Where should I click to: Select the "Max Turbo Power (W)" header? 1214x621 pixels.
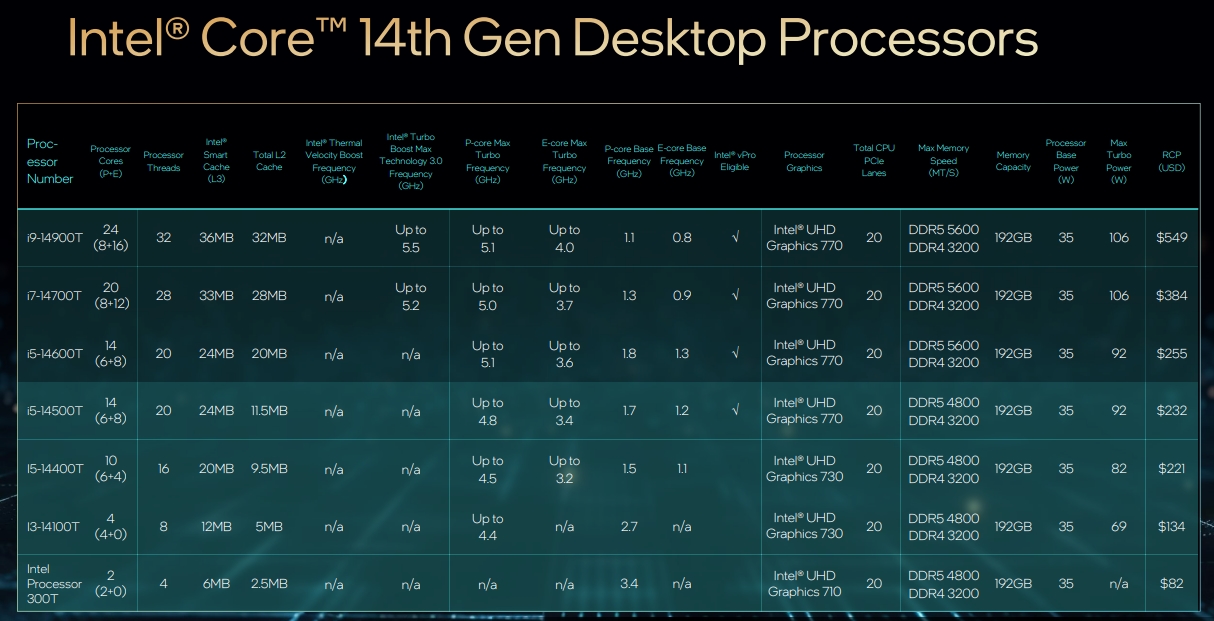(x=1119, y=161)
